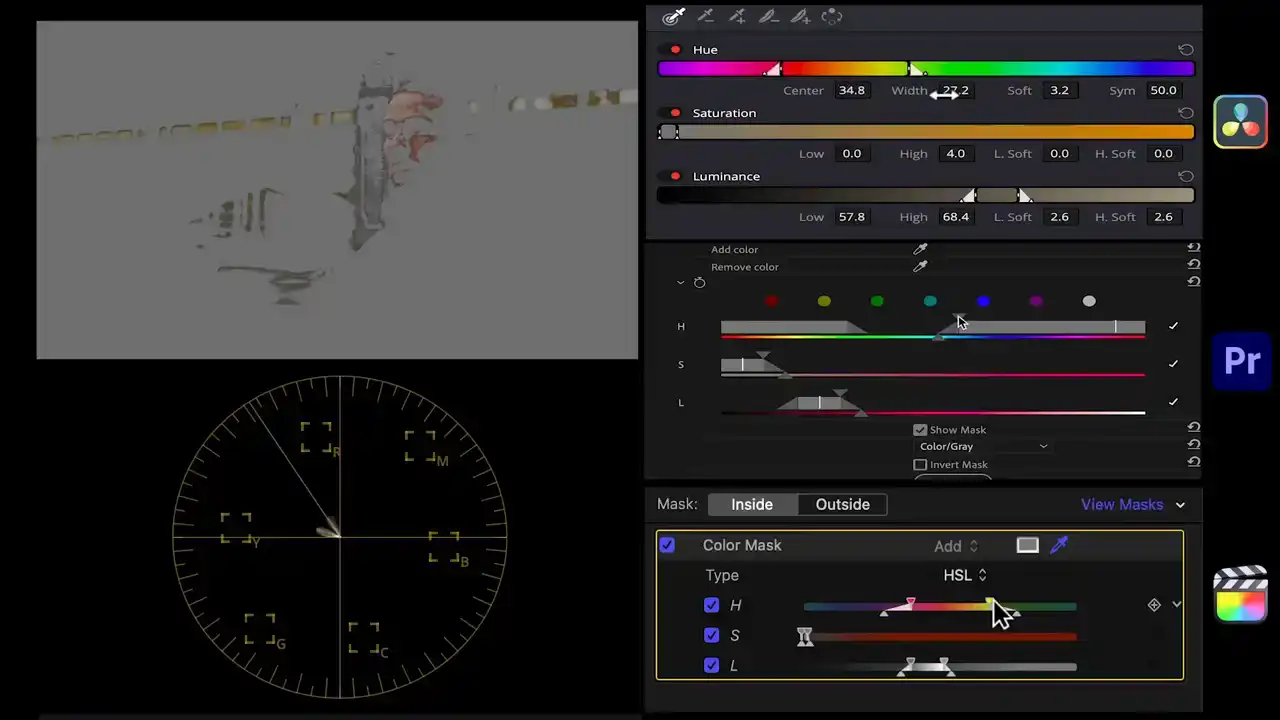Viewport: 1280px width, 720px height.
Task: Click the Remove color eyedropper
Action: tap(920, 267)
